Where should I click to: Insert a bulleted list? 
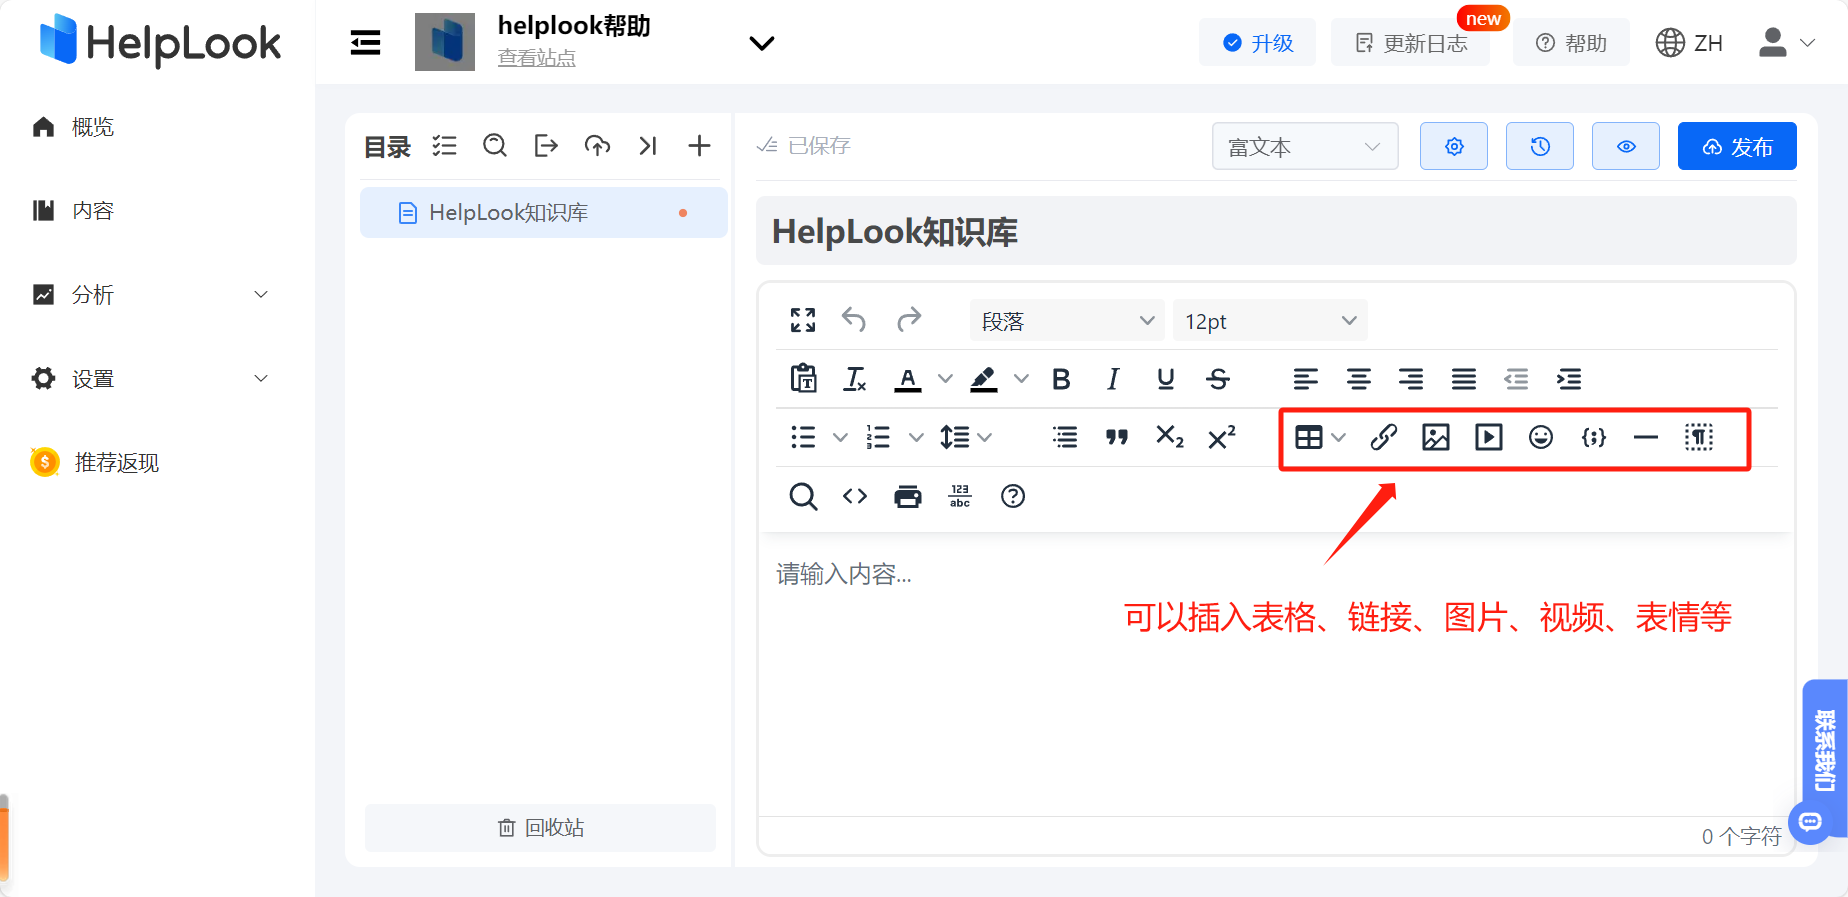pos(803,437)
